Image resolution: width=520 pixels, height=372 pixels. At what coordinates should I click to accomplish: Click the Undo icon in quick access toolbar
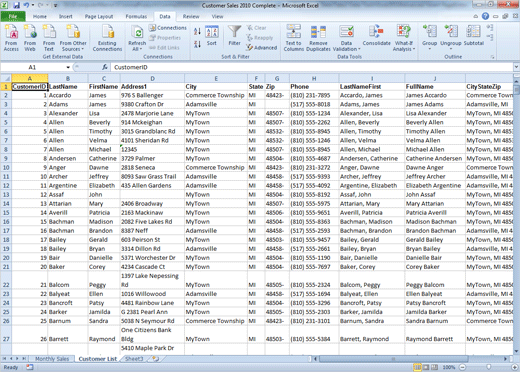[x=26, y=5]
